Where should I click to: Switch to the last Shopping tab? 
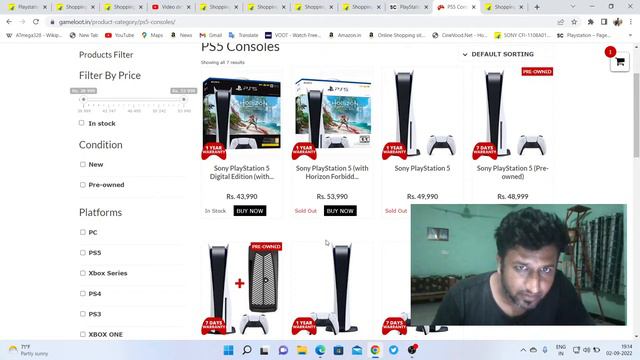504,7
